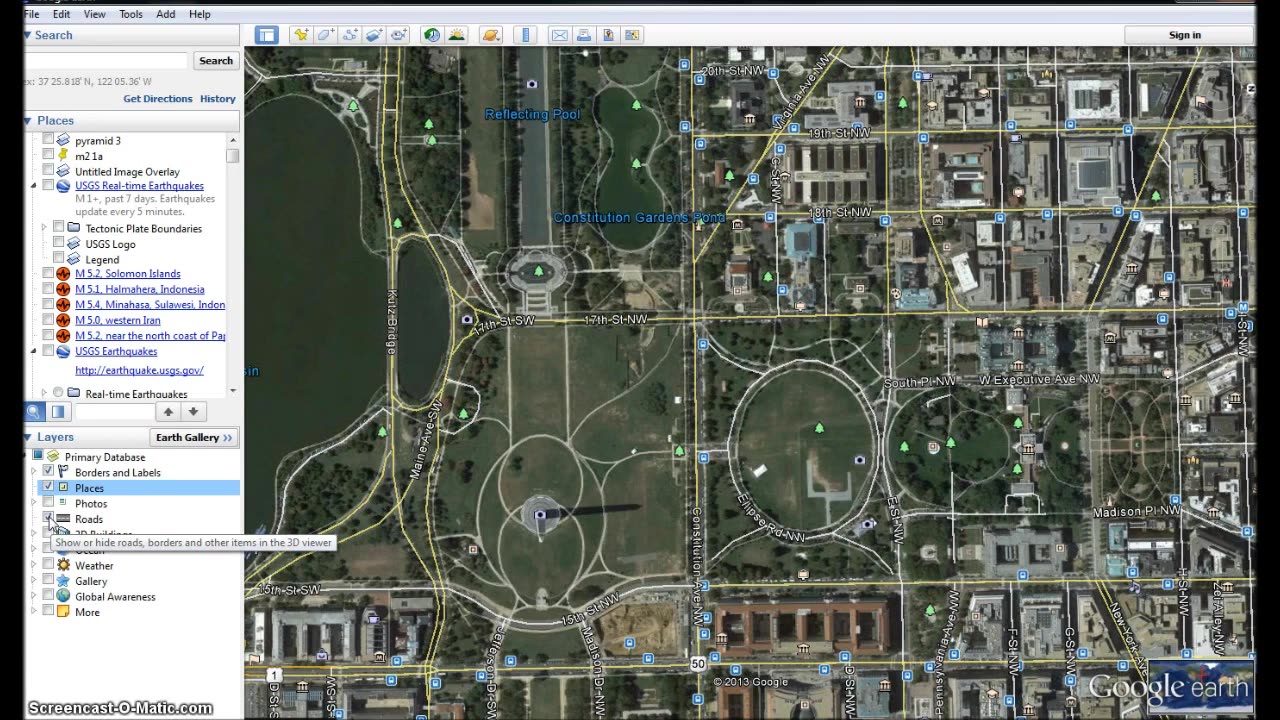Open the Earth Gallery button

tap(194, 437)
